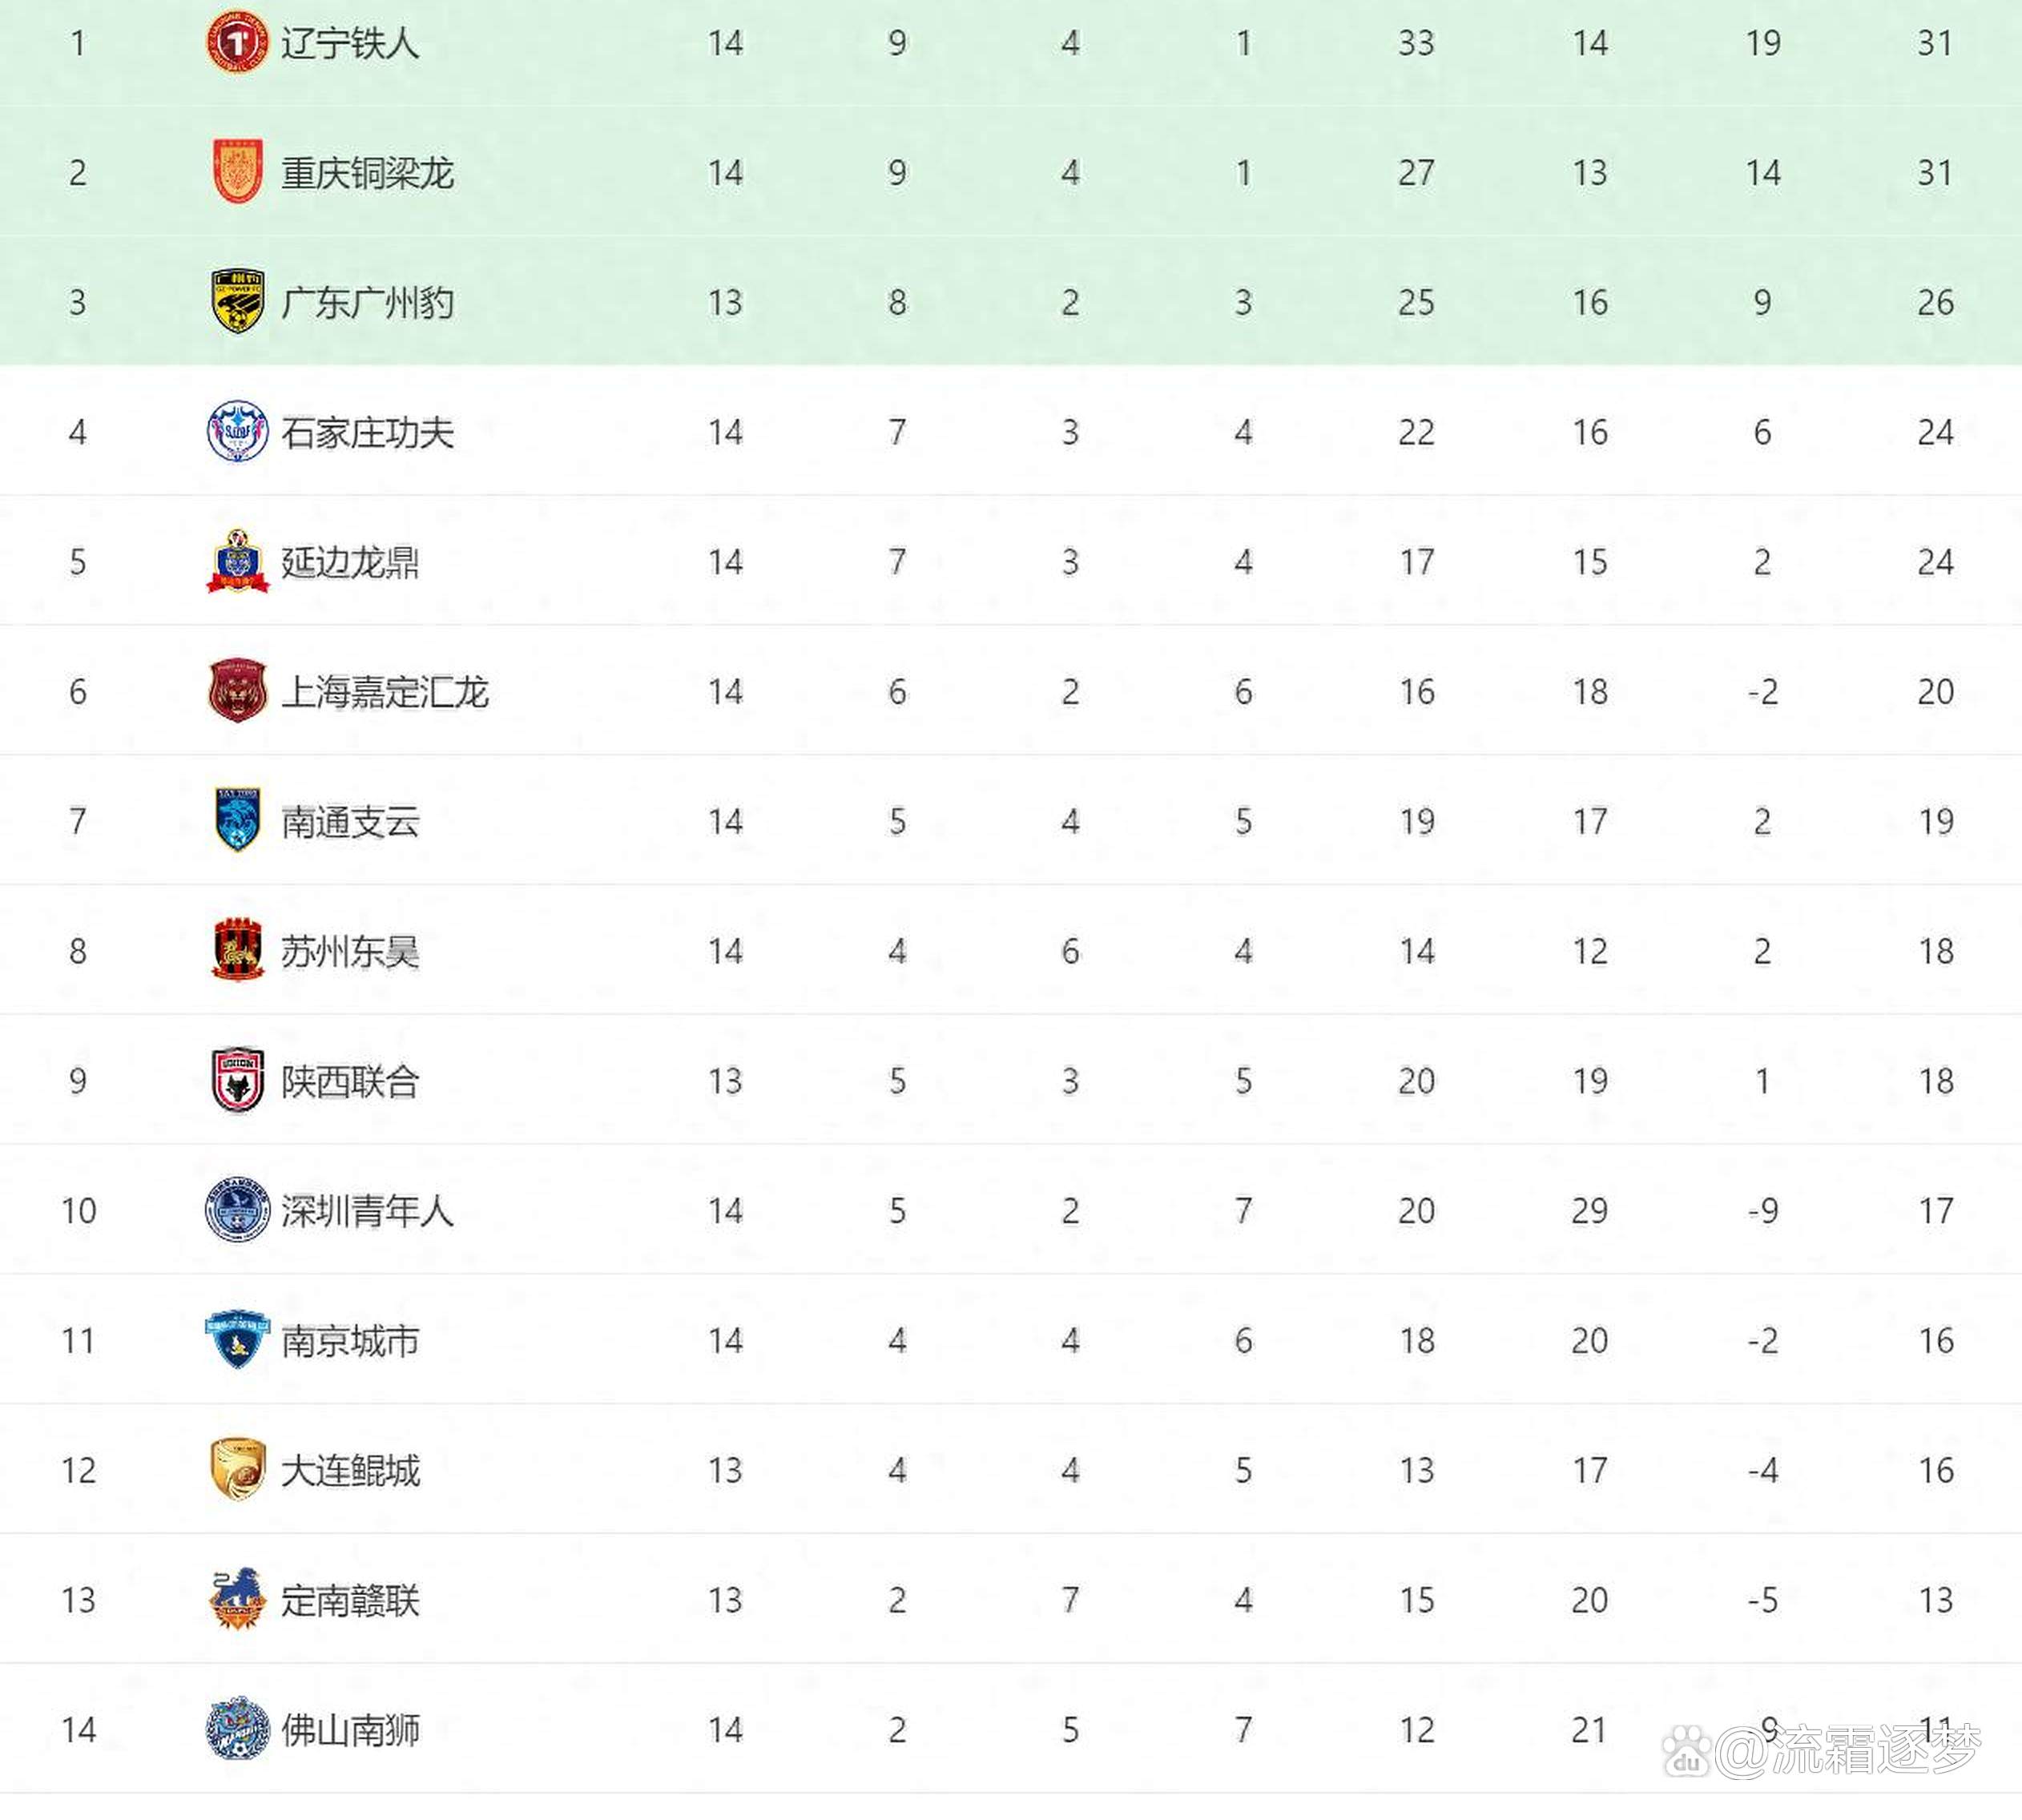Open the 陕西联合 wolf badge
This screenshot has width=2022, height=1820.
[x=238, y=1080]
